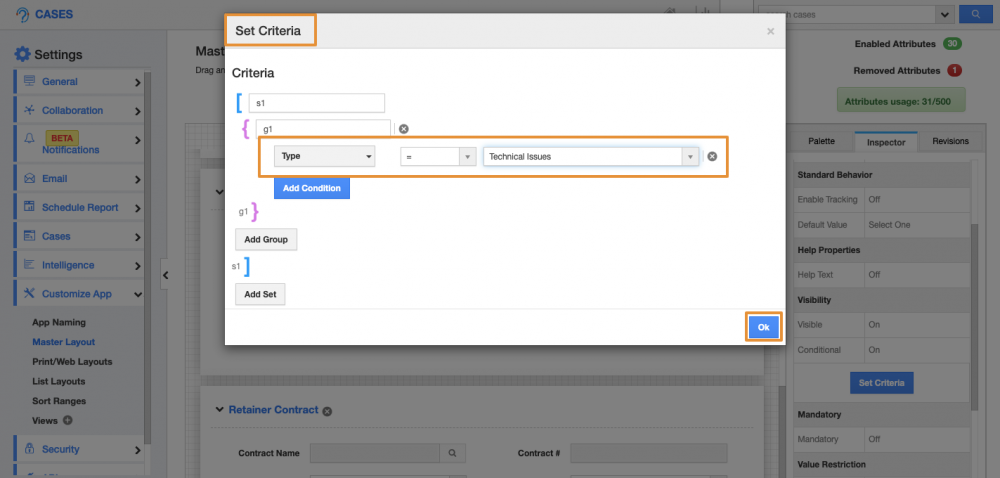1000x478 pixels.
Task: Collapse the left settings sidebar
Action: (165, 275)
